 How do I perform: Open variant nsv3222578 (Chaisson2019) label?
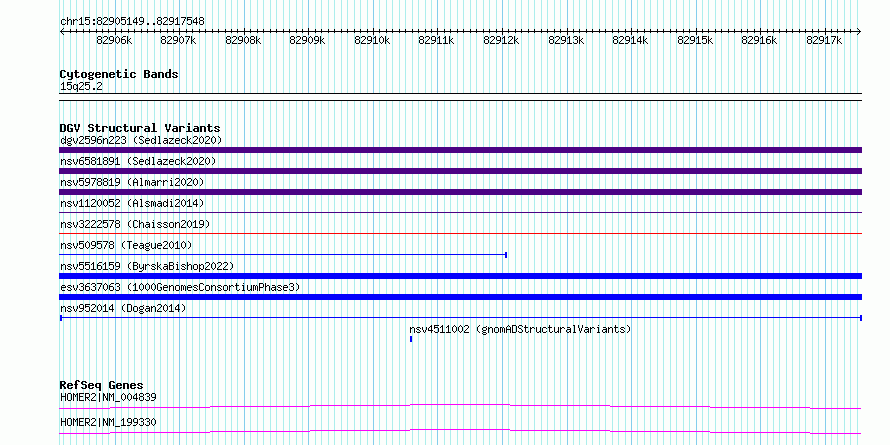click(135, 224)
